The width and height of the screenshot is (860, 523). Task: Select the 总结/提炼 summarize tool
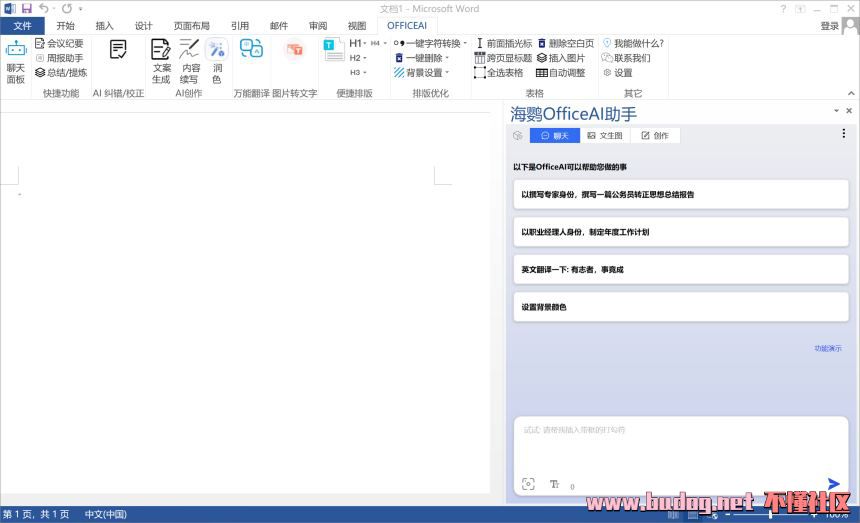(x=61, y=72)
